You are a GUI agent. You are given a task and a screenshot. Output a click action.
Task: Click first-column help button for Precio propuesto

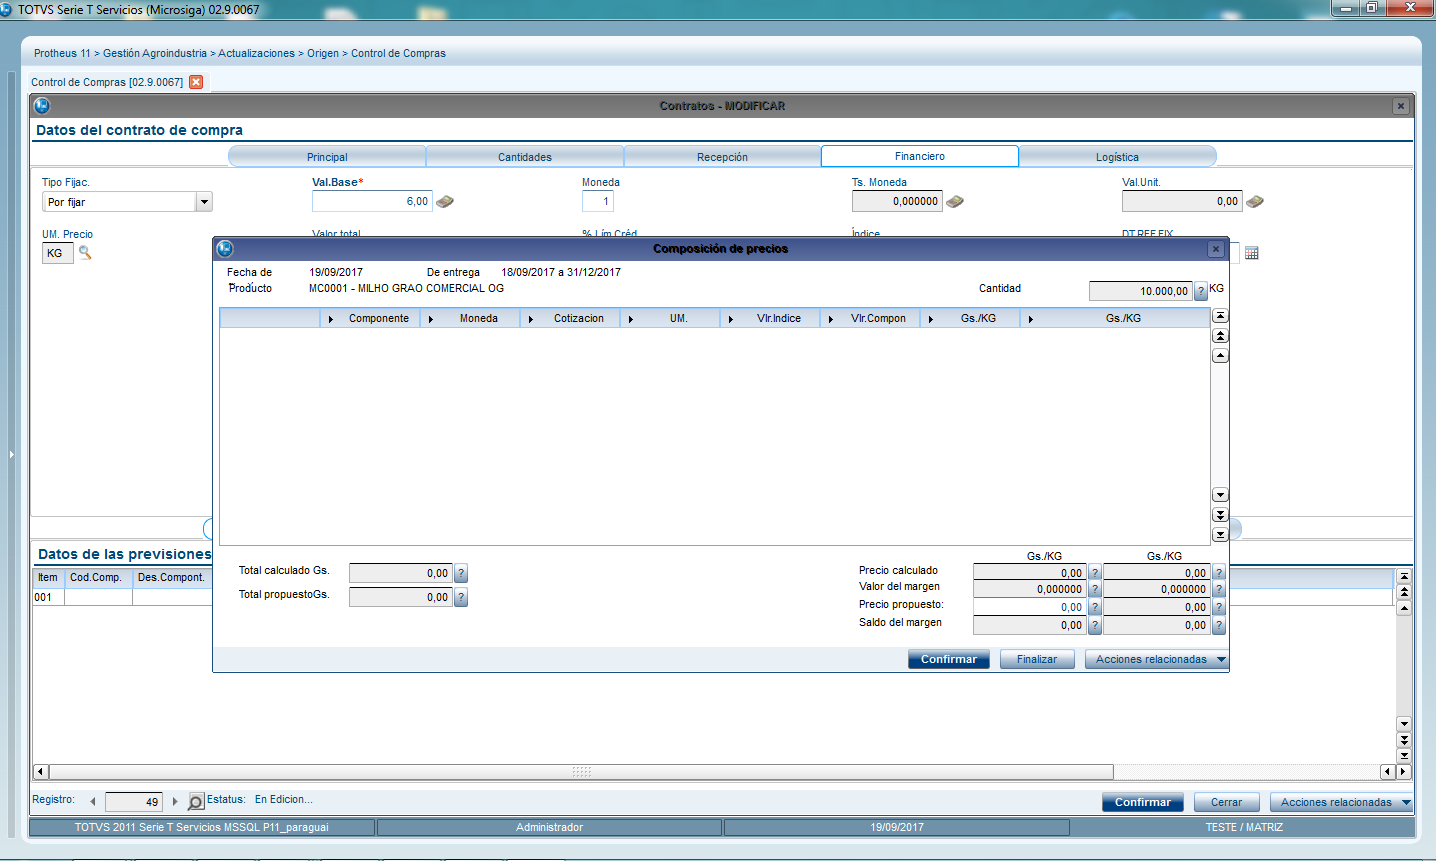[1095, 607]
